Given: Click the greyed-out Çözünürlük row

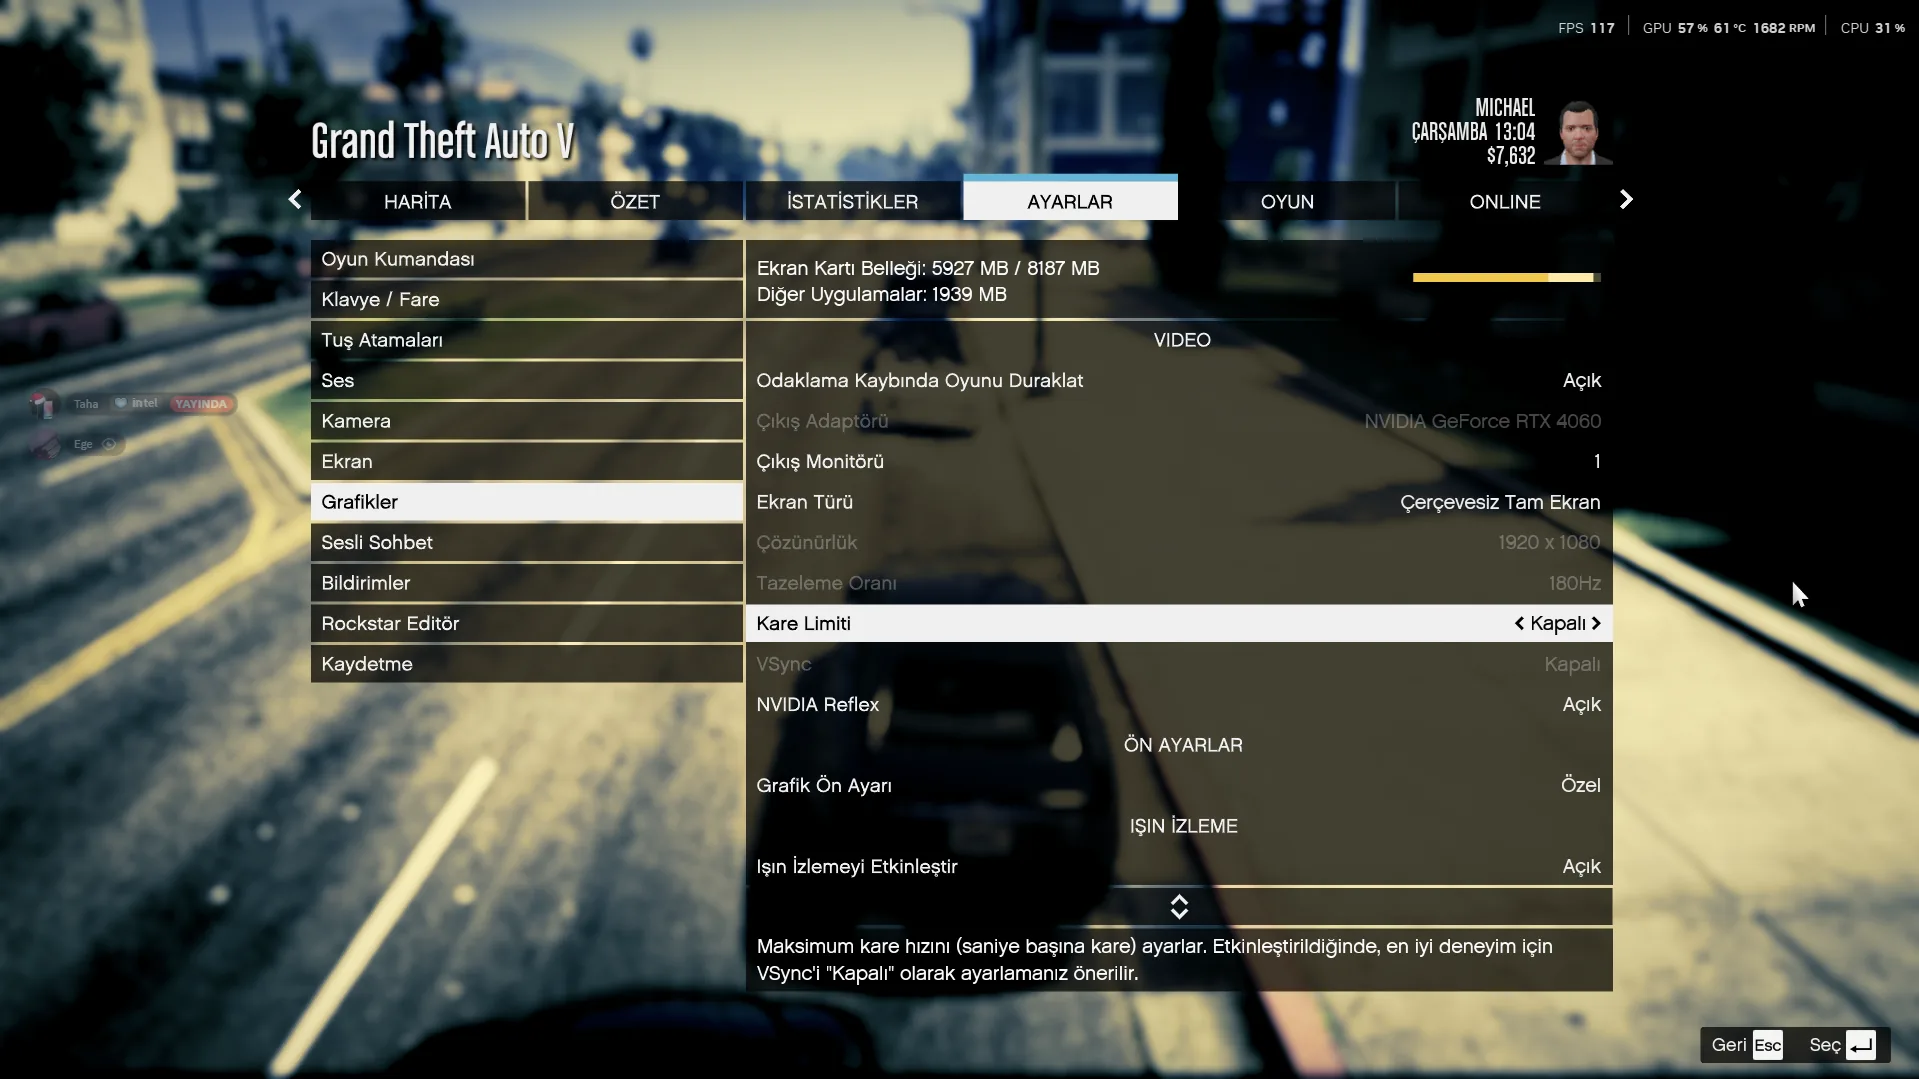Looking at the screenshot, I should [1179, 542].
